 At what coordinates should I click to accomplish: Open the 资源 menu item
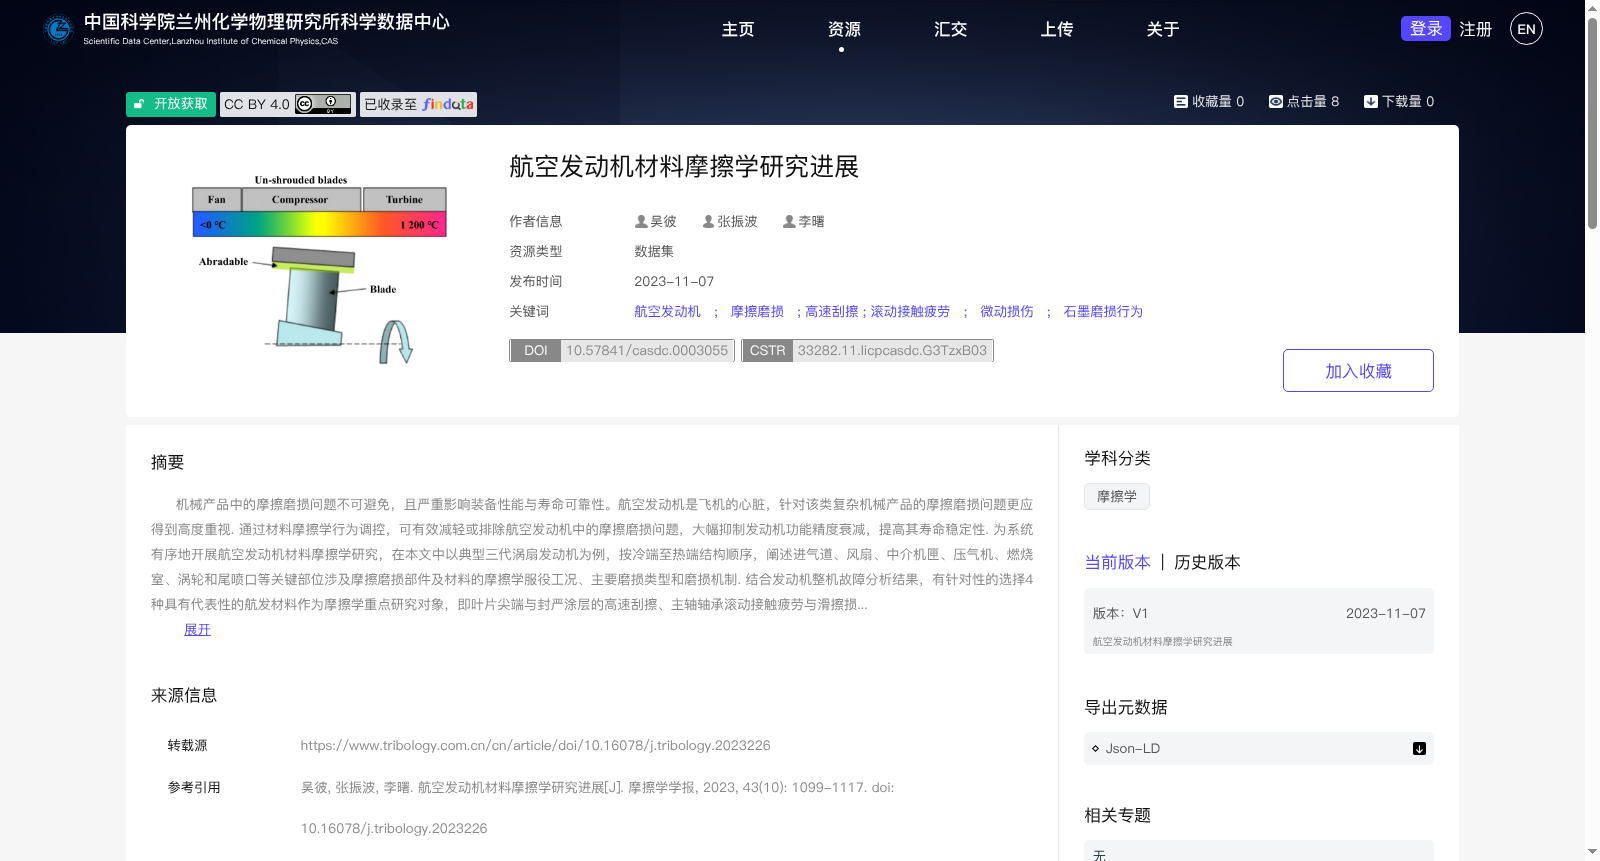tap(844, 29)
